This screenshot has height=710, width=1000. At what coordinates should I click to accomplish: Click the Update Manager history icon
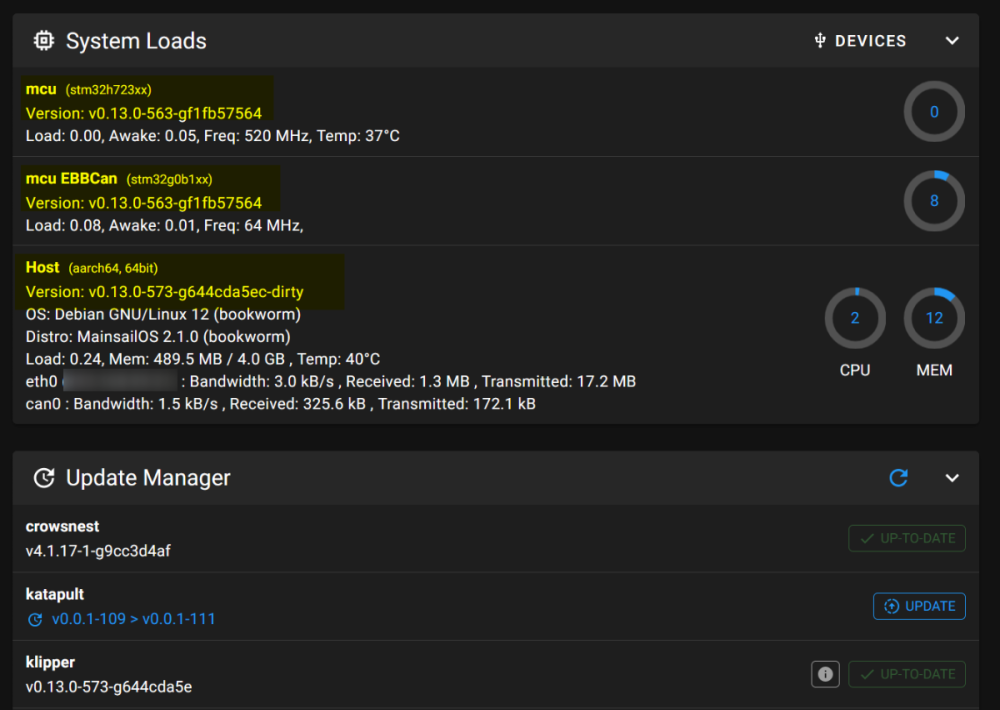(43, 478)
